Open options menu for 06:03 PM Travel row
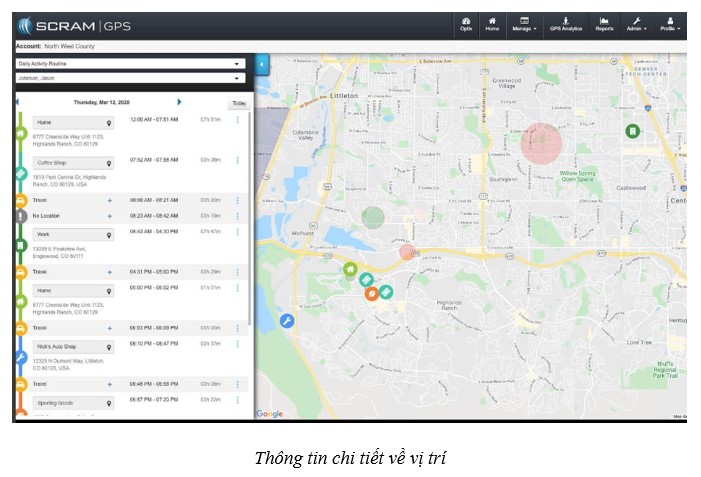This screenshot has width=701, height=477. (237, 328)
